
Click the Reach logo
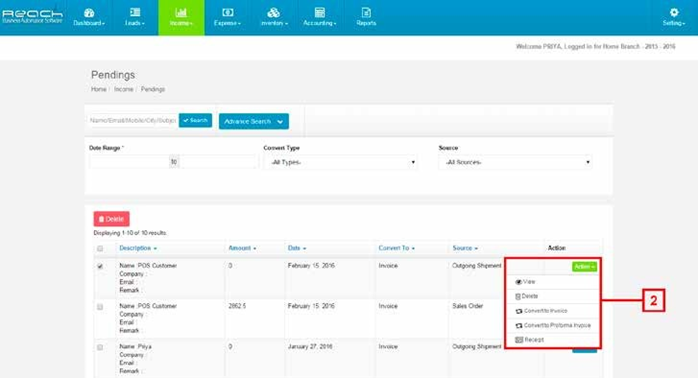coord(32,16)
